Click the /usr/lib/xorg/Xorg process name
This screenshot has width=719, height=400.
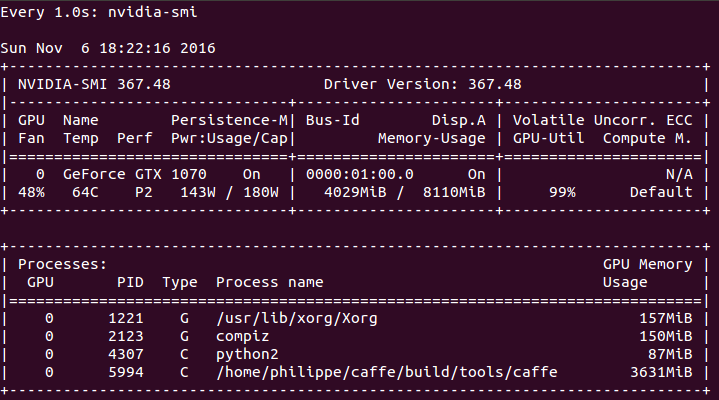pos(297,318)
